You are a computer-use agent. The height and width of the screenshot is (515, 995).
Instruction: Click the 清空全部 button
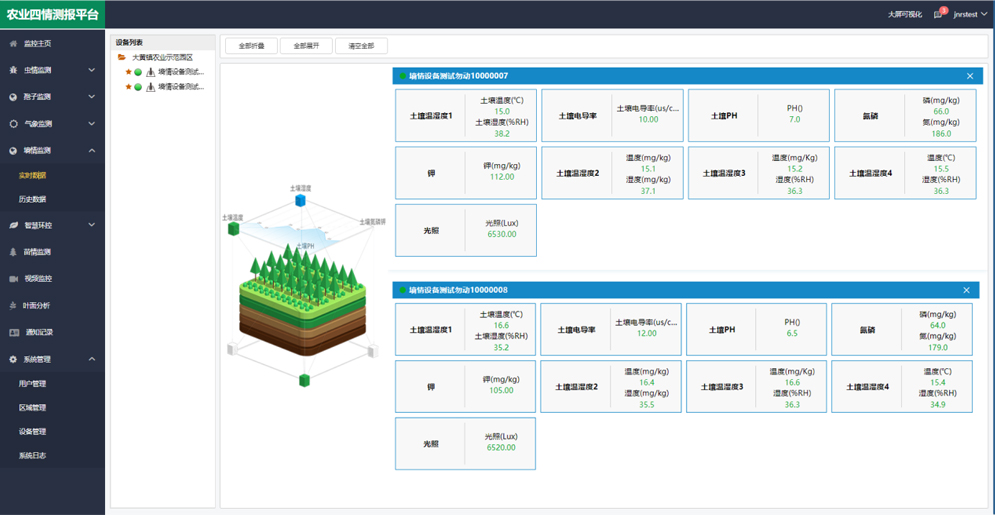[361, 46]
